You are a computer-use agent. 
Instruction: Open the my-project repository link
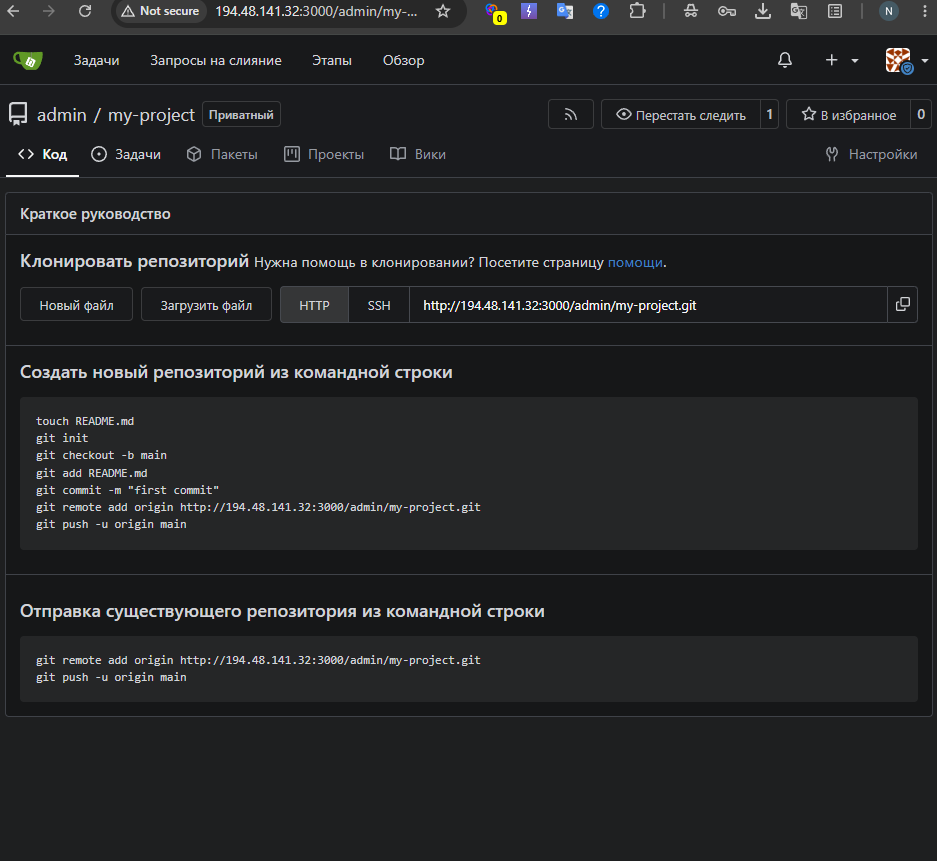(x=151, y=115)
